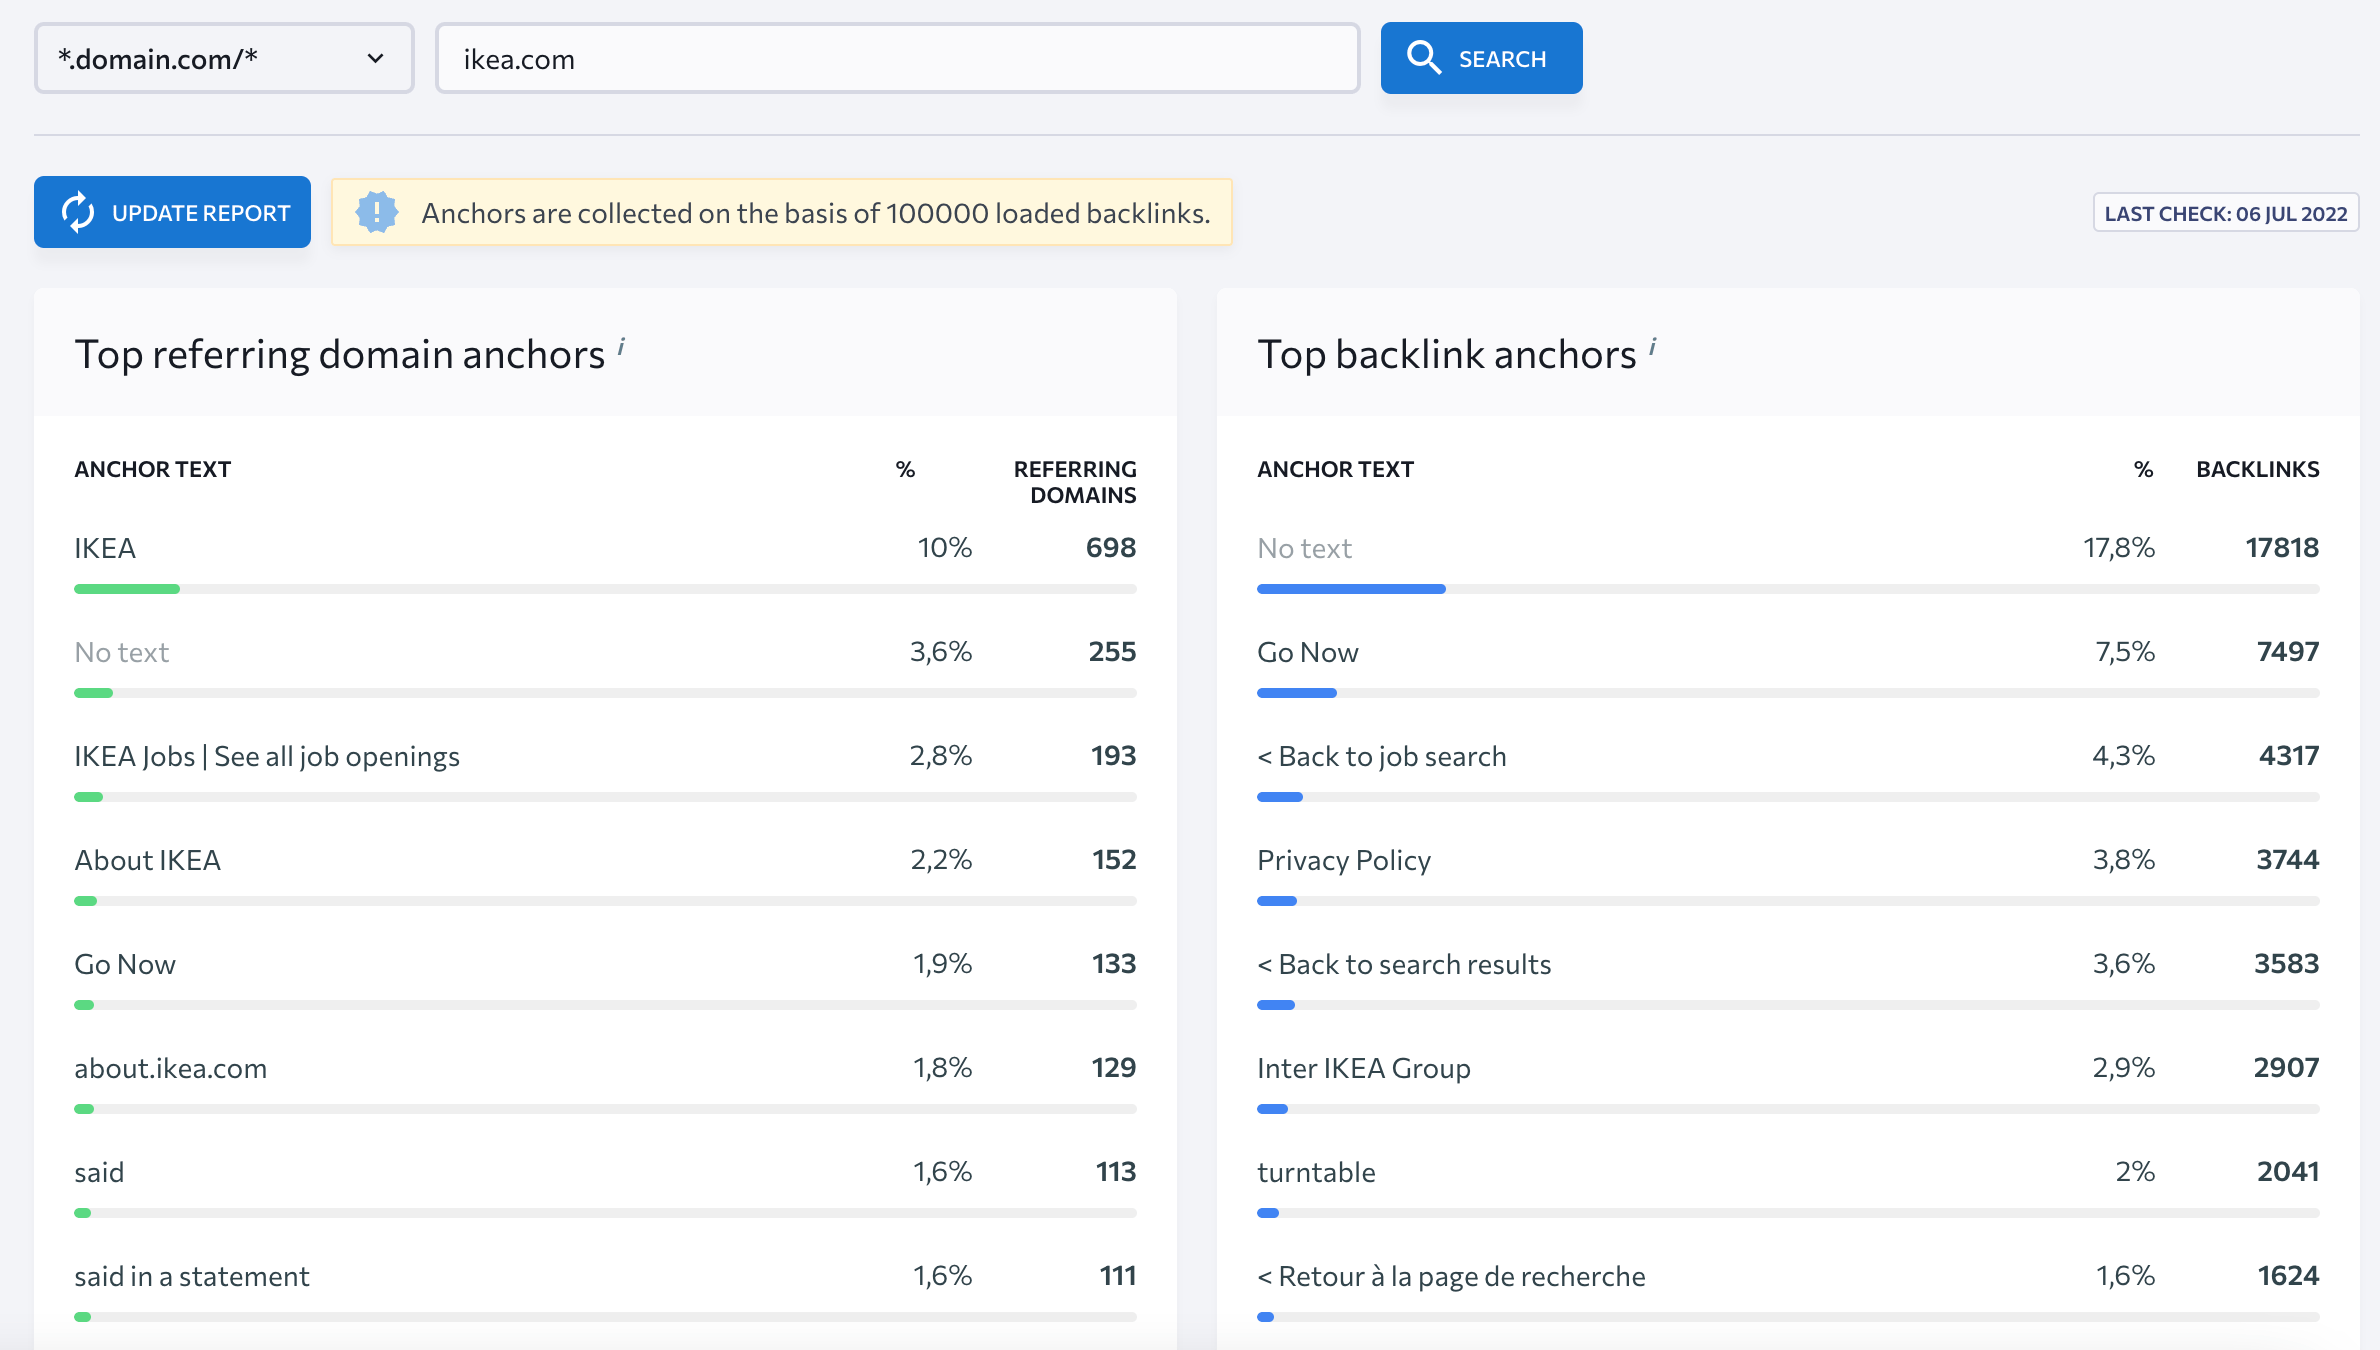Click Go Now anchor in backlink anchors list
The height and width of the screenshot is (1350, 2380).
coord(1308,652)
